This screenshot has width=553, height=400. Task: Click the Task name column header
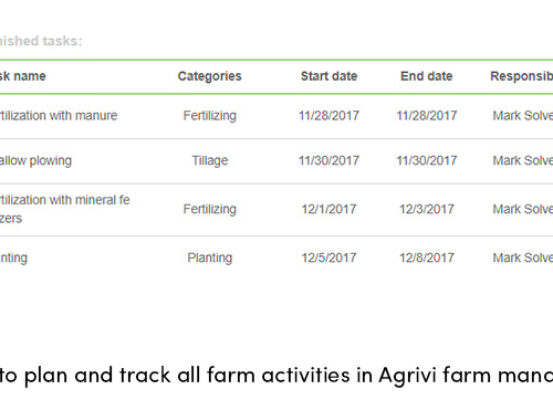[x=23, y=76]
